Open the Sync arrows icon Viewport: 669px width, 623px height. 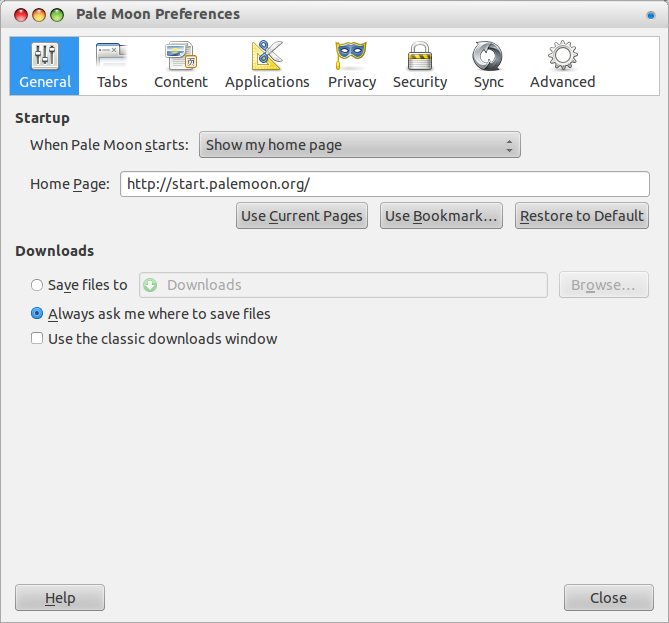point(488,56)
